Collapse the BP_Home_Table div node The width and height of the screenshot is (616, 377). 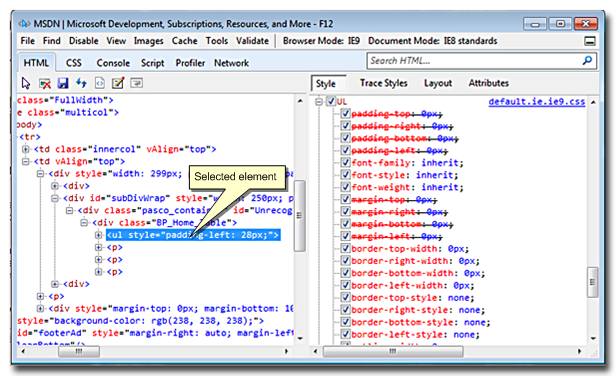click(84, 223)
